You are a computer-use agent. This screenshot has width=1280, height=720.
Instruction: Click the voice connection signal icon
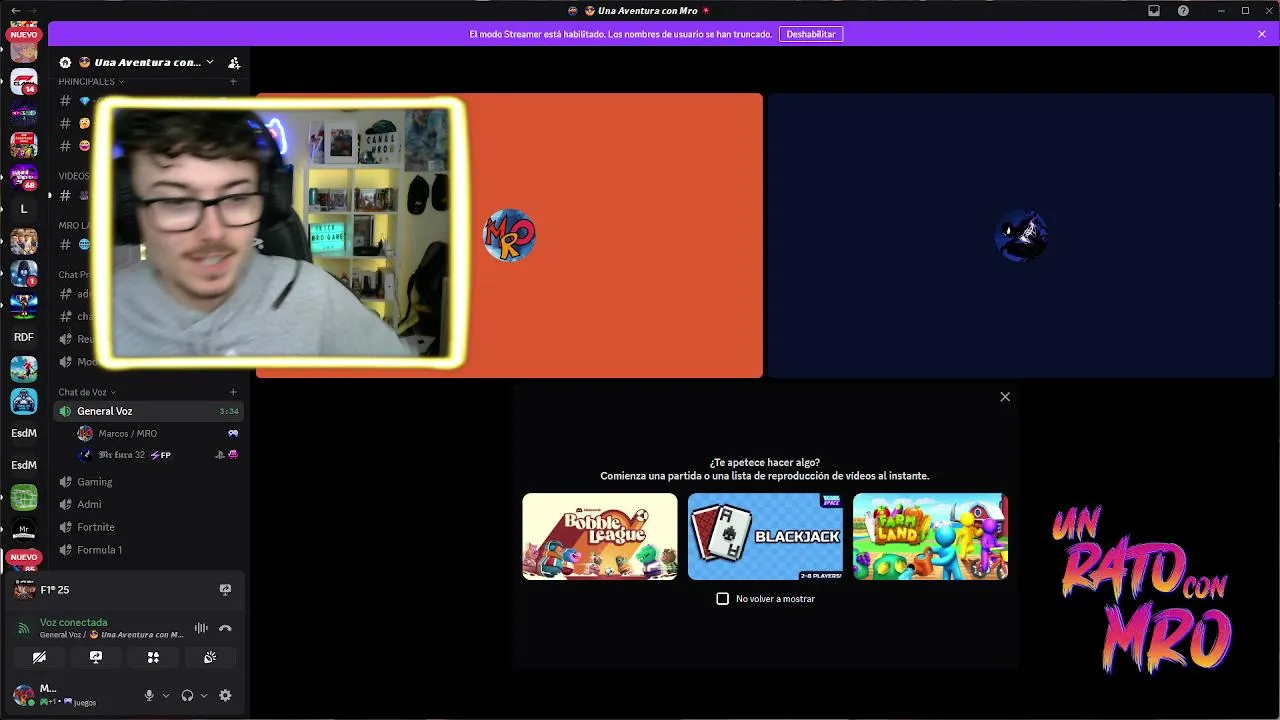24,628
